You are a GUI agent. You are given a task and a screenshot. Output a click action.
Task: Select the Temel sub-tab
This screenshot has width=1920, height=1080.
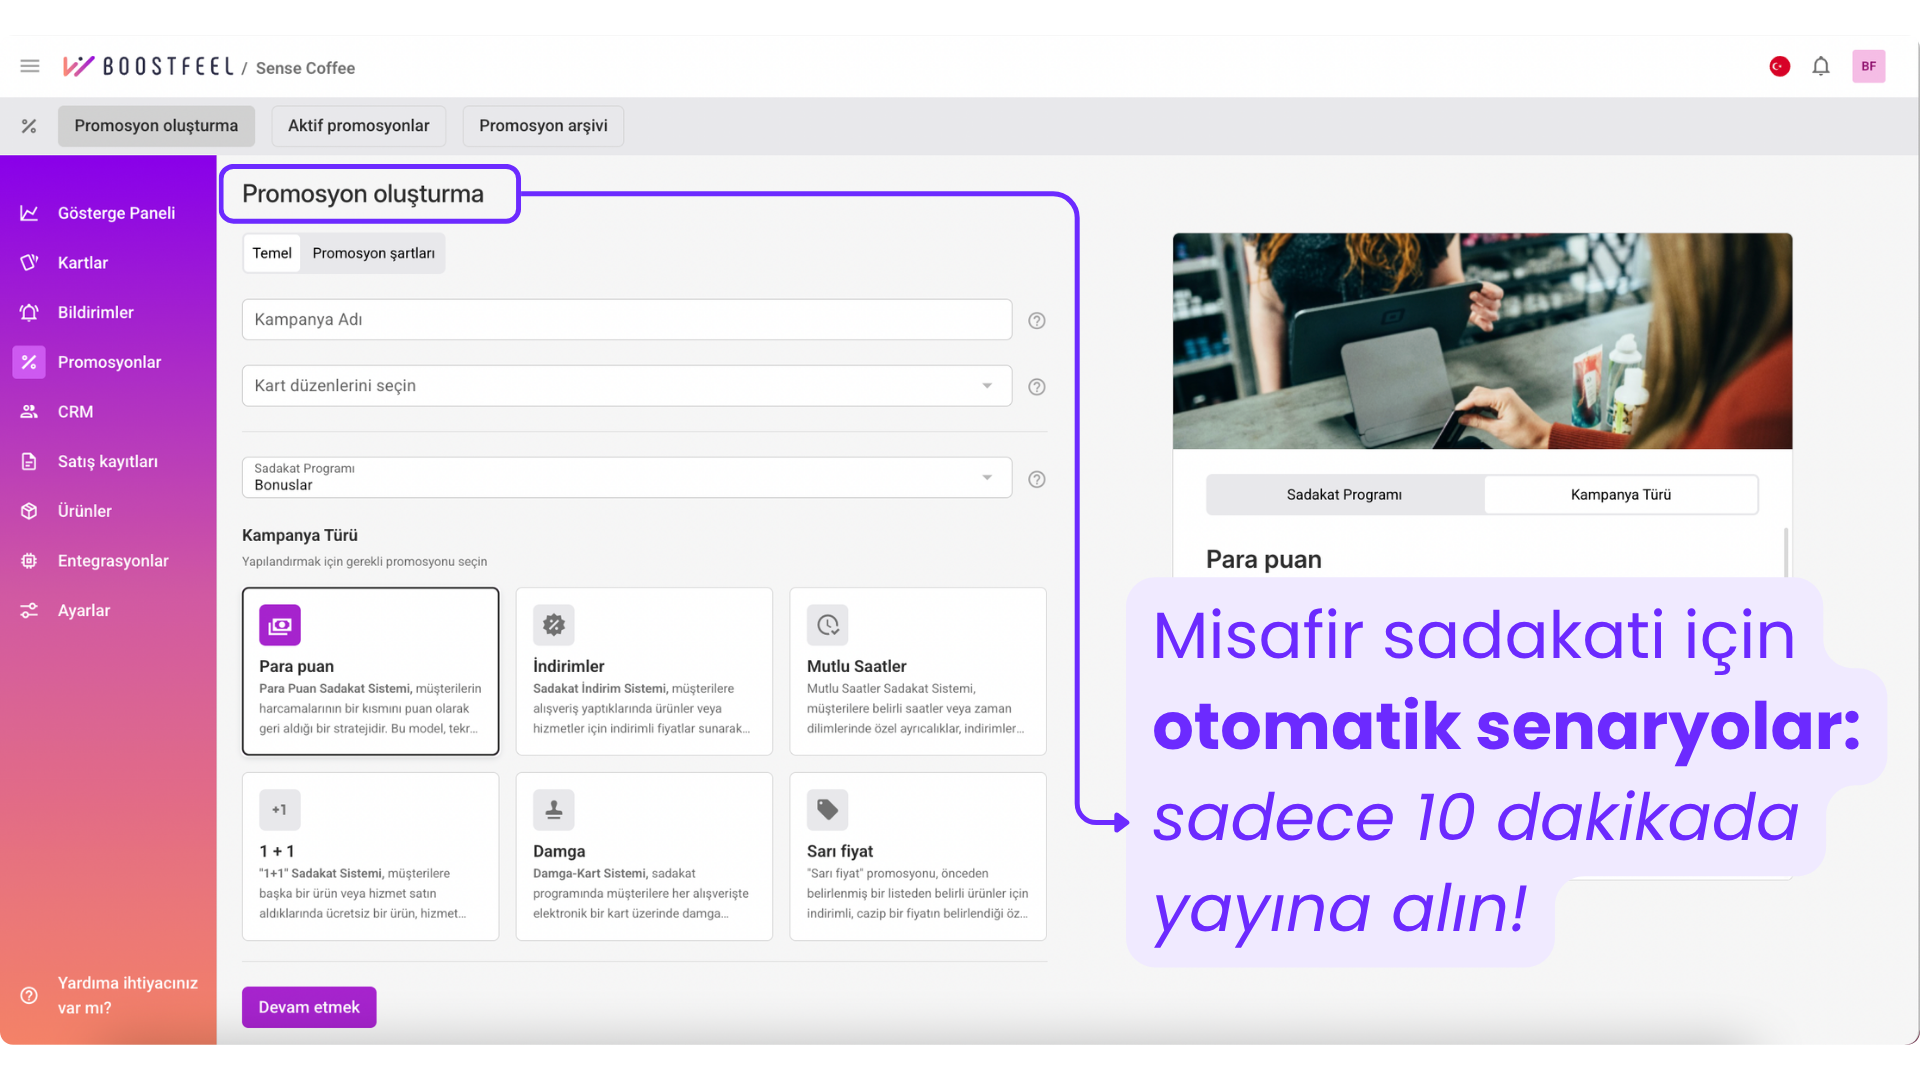272,253
